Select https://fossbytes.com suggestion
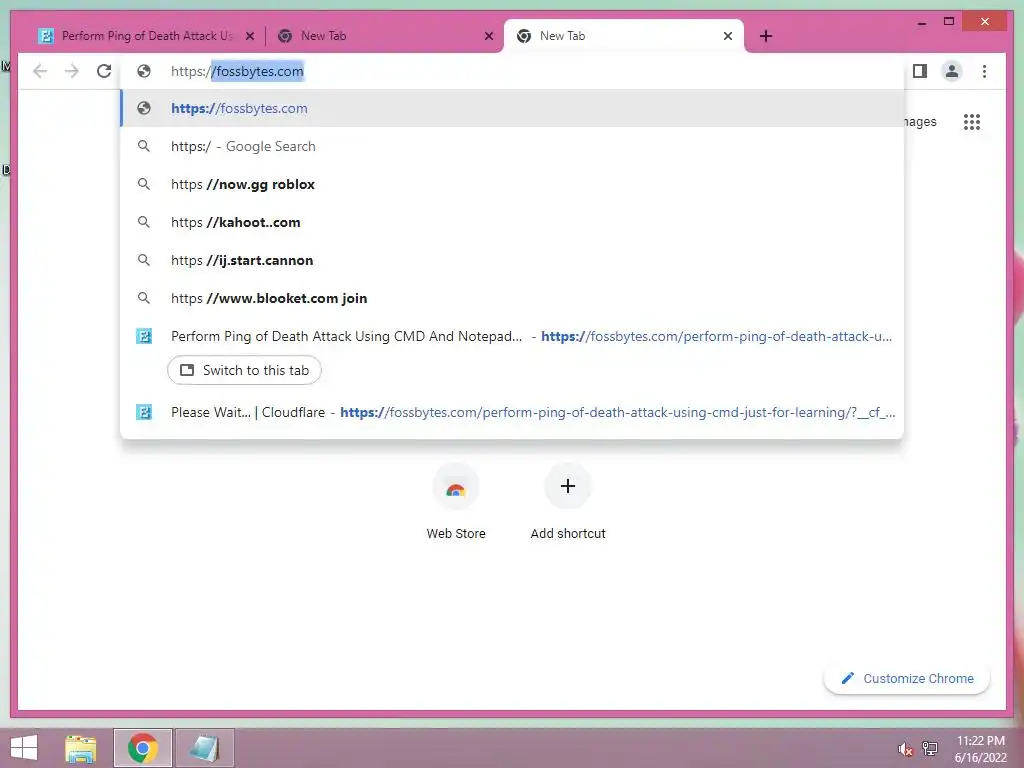The image size is (1024, 768). (512, 108)
